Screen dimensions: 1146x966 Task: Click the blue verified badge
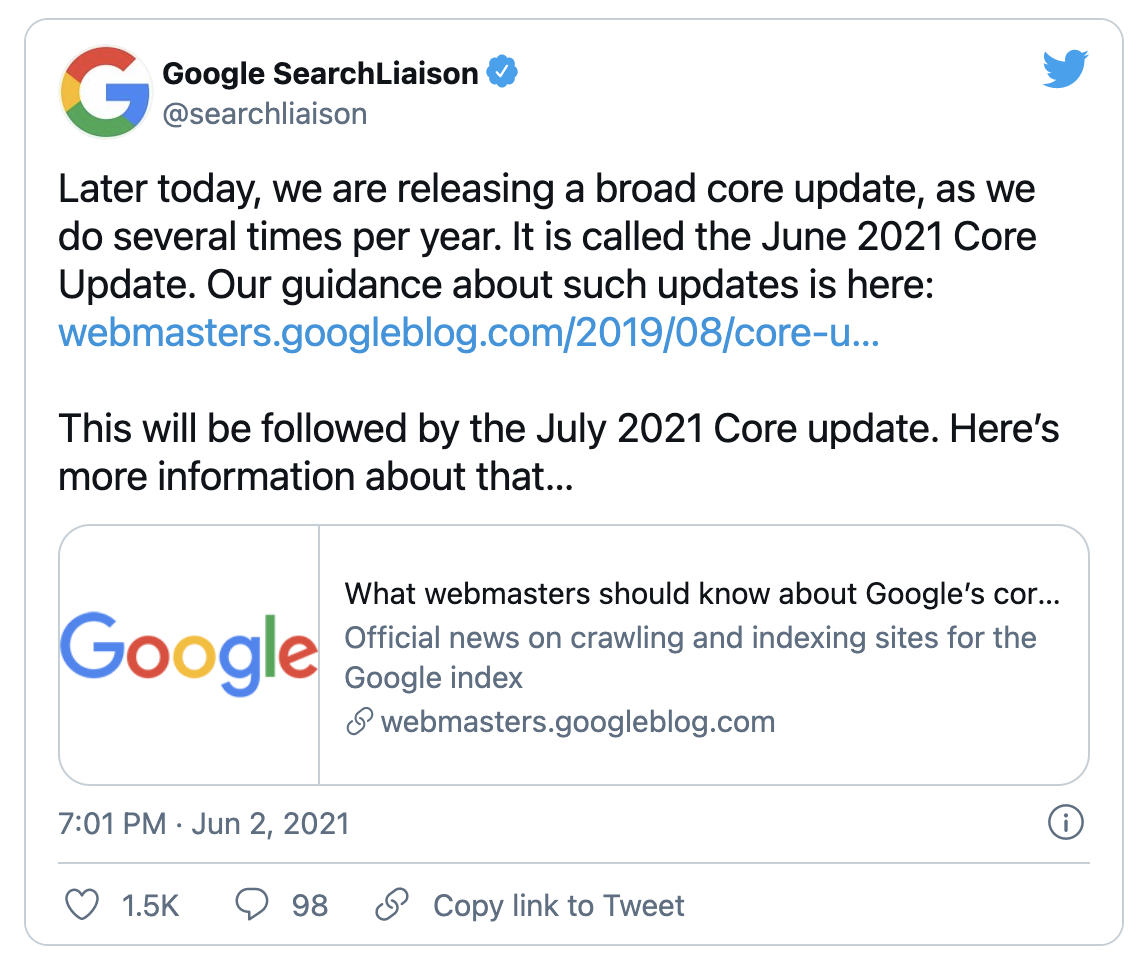(501, 72)
